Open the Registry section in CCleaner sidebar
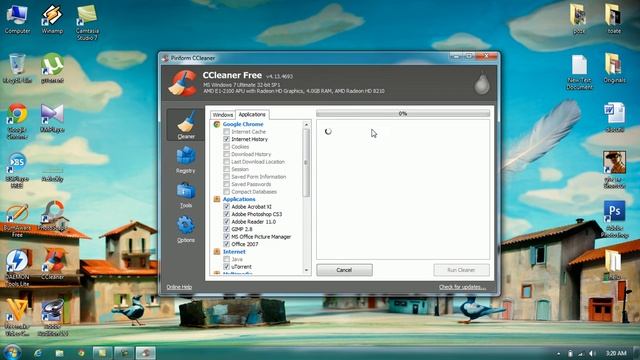Screen dimensions: 640x360 [x=186, y=160]
